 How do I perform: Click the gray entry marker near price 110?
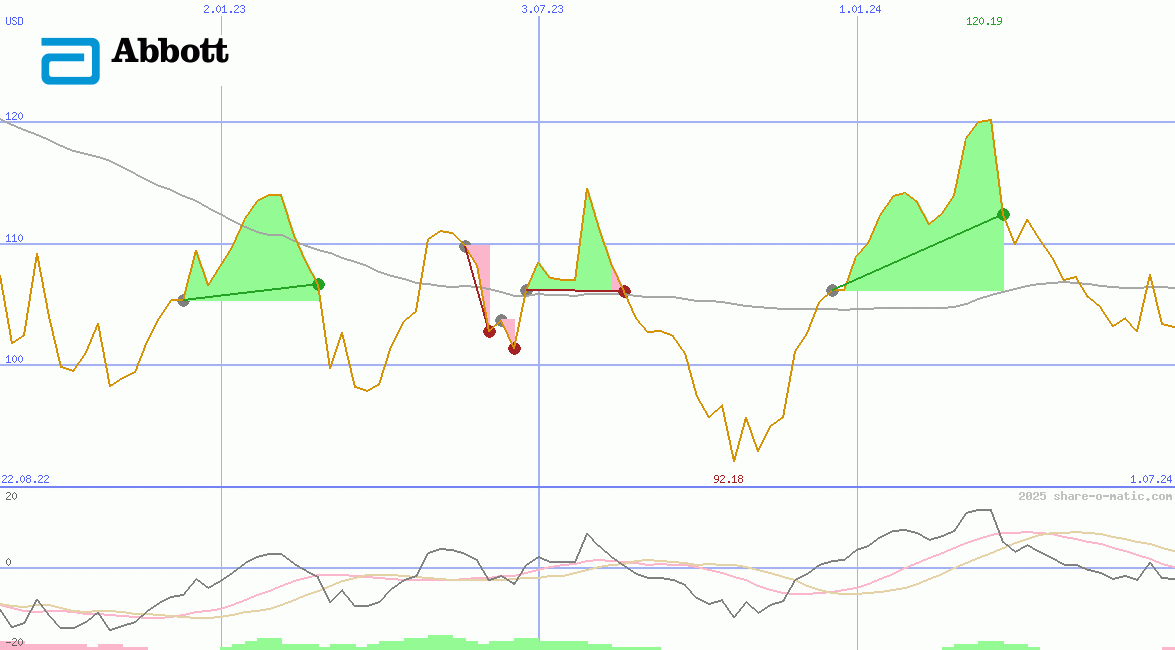[x=465, y=246]
